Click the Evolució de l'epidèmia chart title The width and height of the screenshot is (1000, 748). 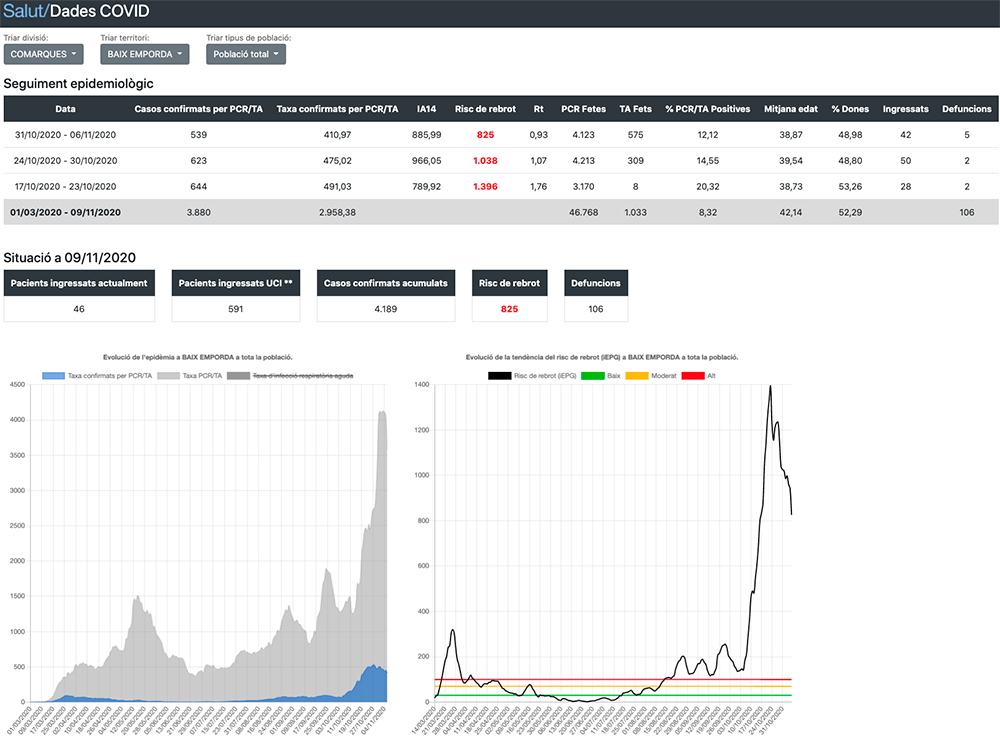(198, 357)
